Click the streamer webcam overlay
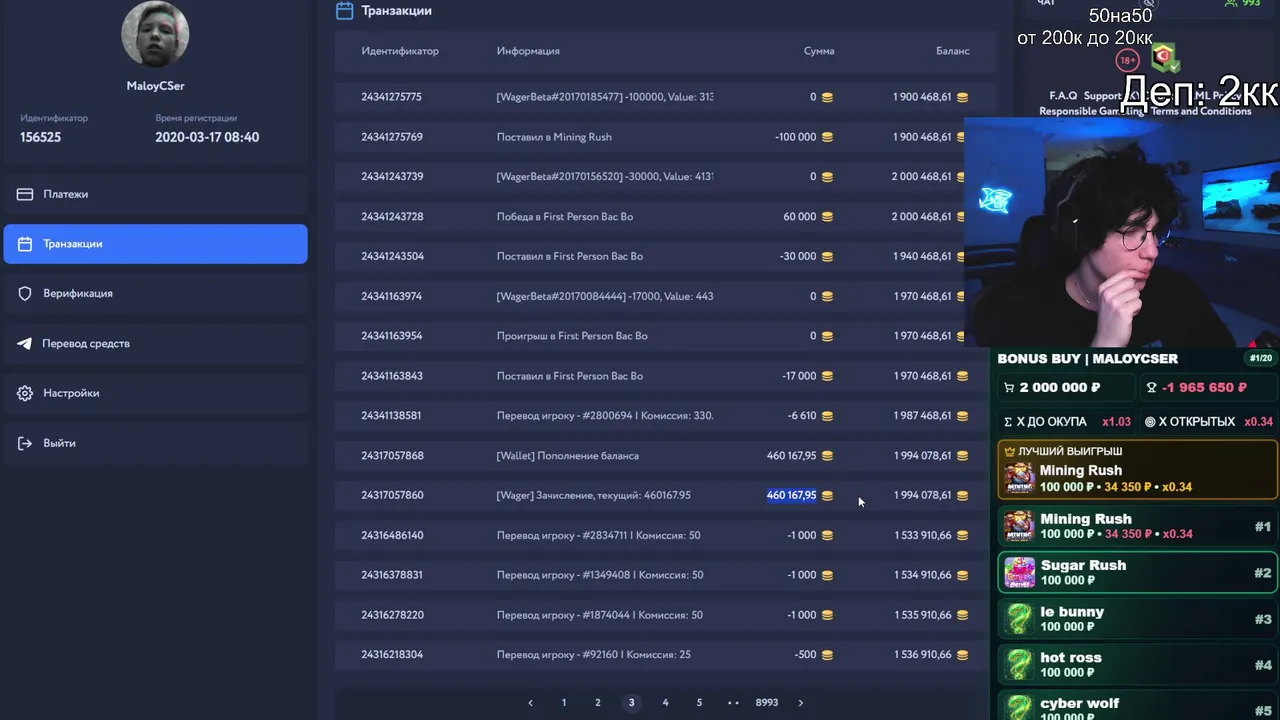Screen dimensions: 1280x720 pyautogui.click(x=1122, y=232)
